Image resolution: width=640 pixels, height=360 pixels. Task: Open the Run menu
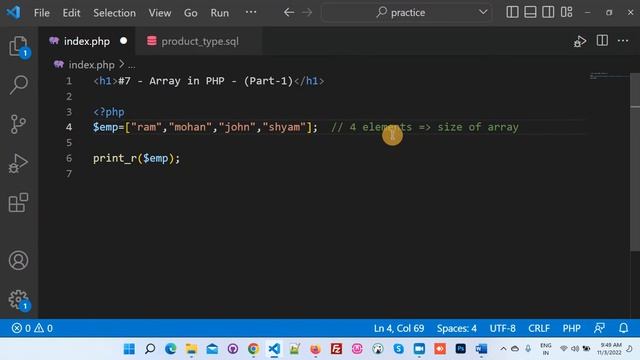[220, 13]
